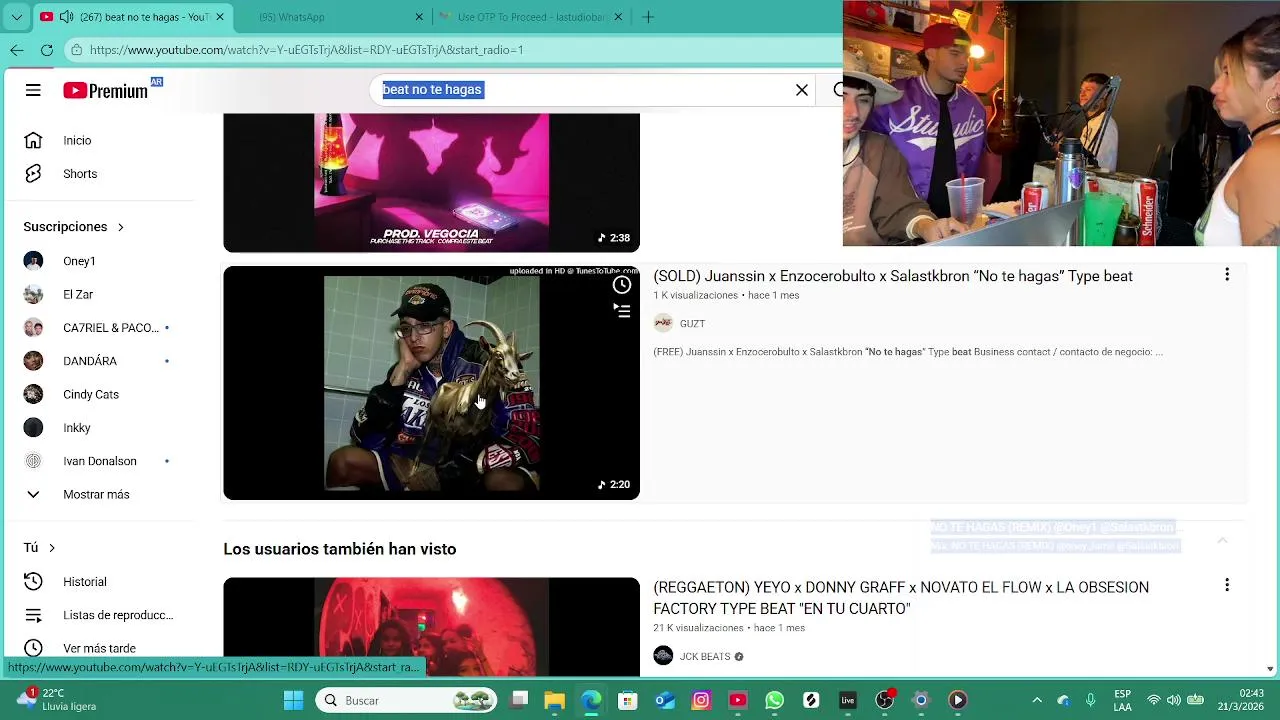The width and height of the screenshot is (1280, 720).
Task: Close the YouTube tab
Action: 220,17
